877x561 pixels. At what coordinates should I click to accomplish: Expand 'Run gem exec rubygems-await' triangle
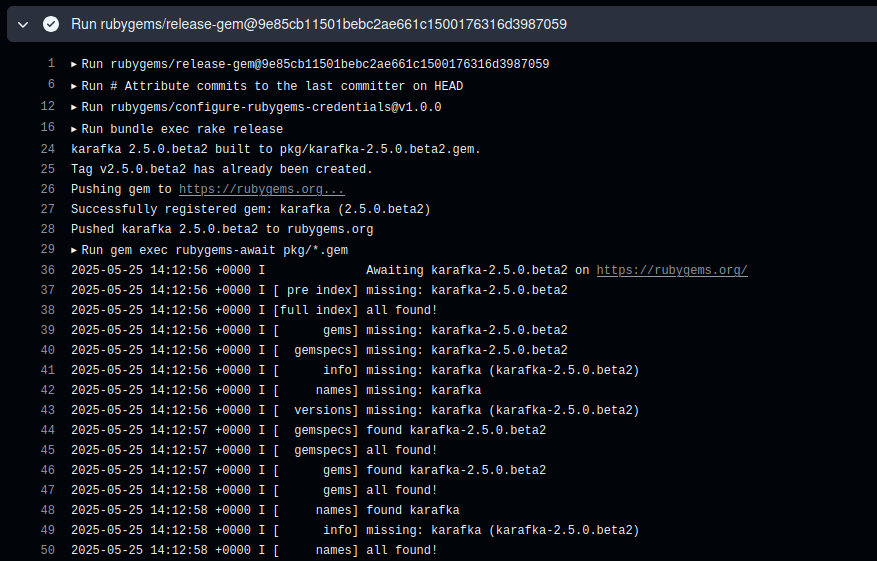coord(74,250)
